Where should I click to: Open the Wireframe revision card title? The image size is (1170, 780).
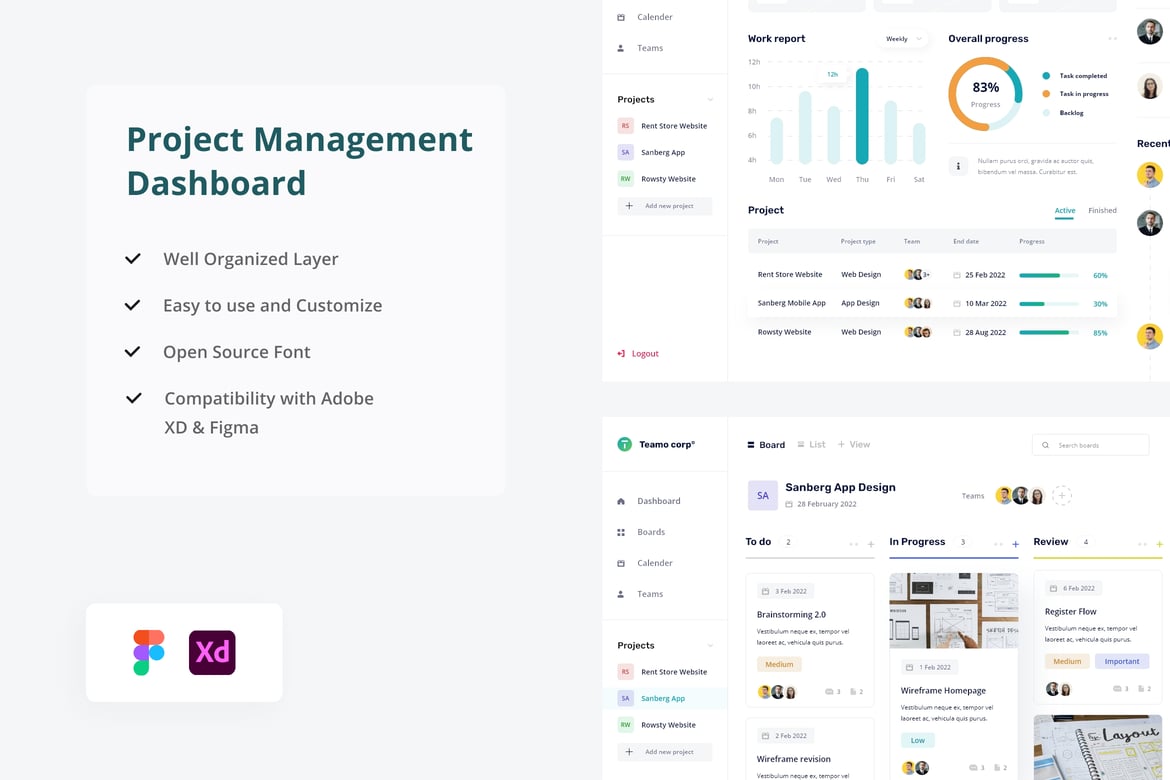(793, 759)
